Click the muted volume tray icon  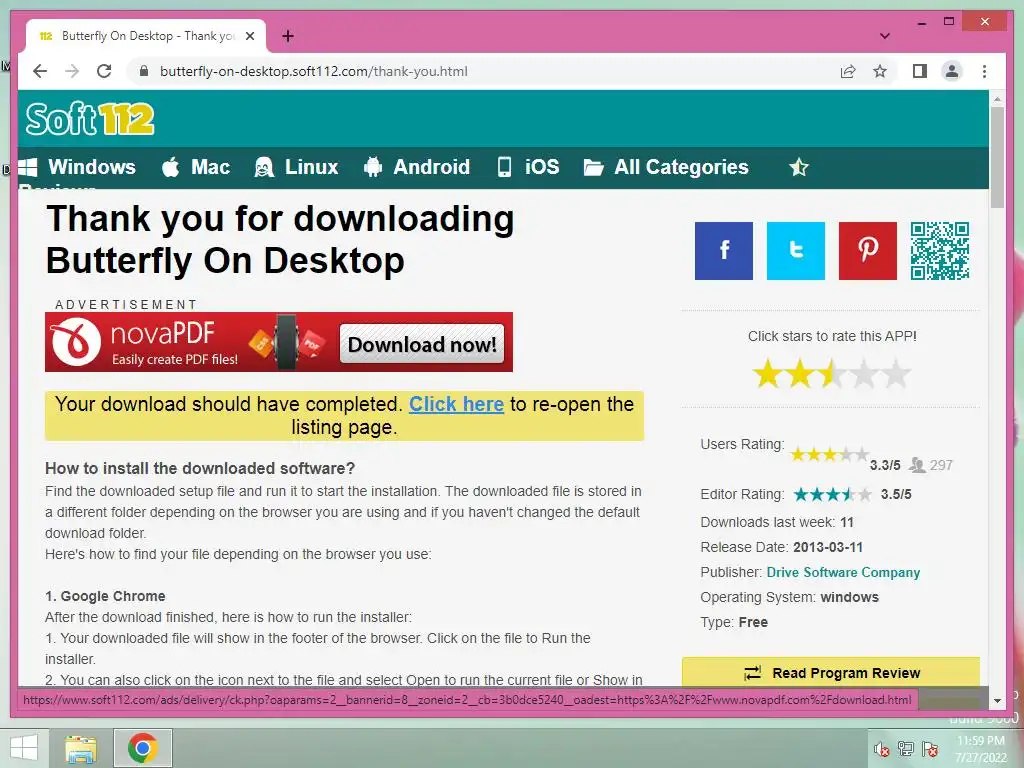pos(882,749)
